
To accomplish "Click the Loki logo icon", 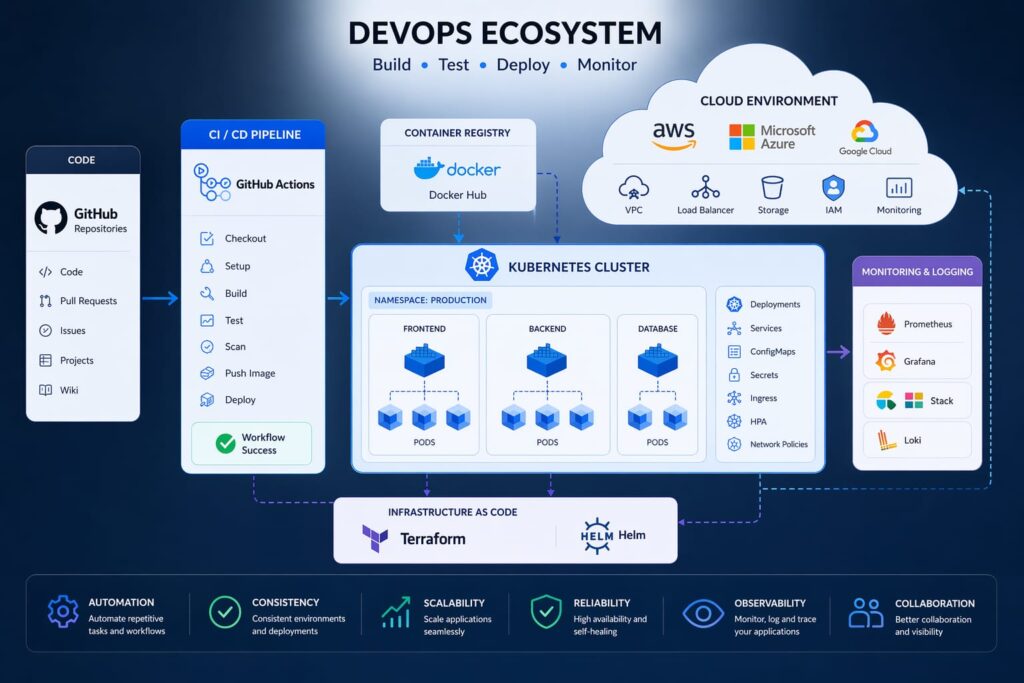I will [x=886, y=440].
